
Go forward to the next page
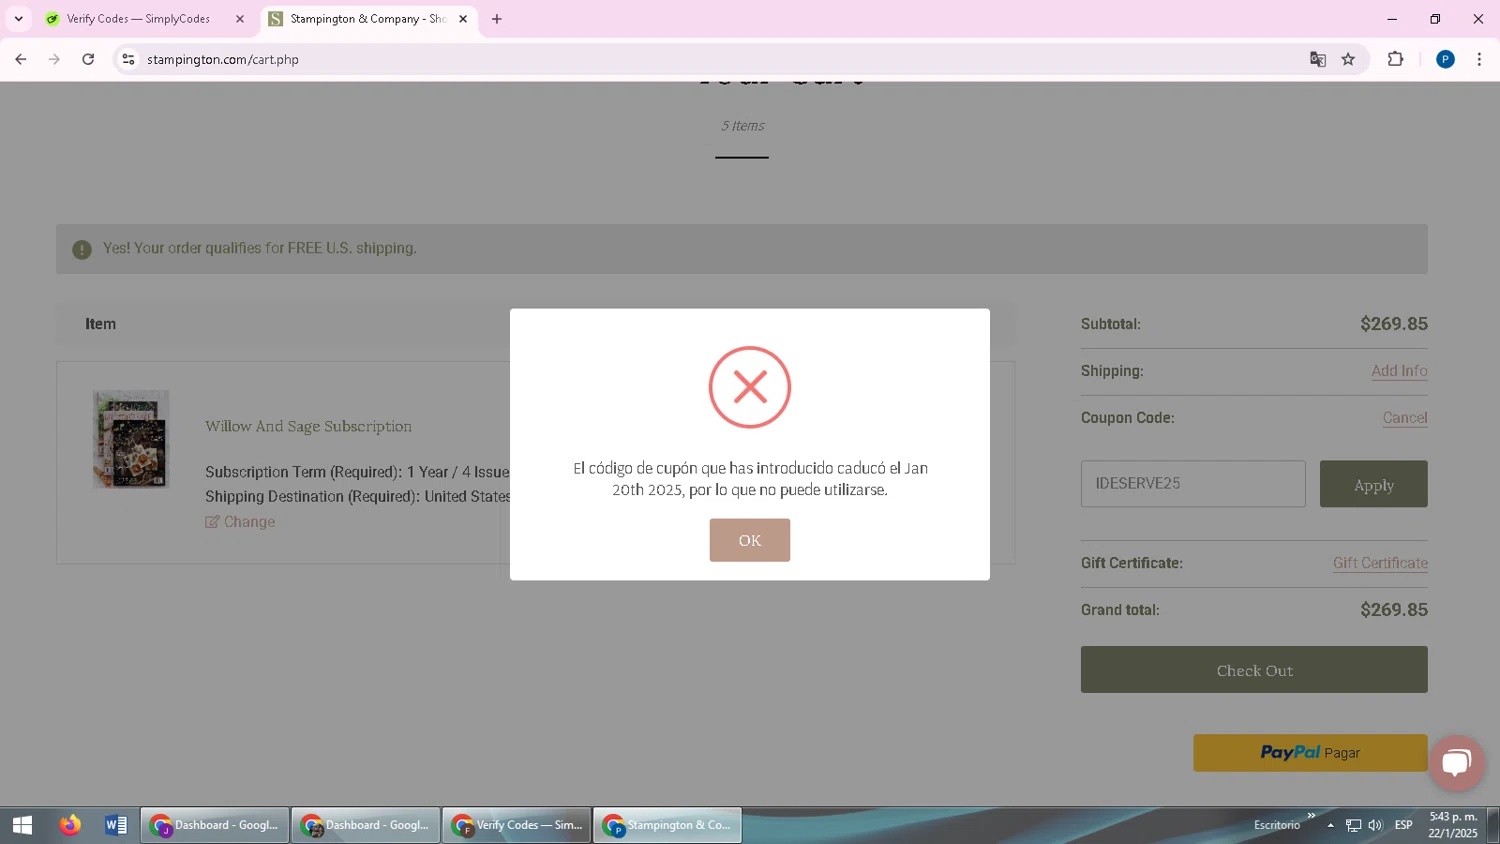[x=54, y=59]
